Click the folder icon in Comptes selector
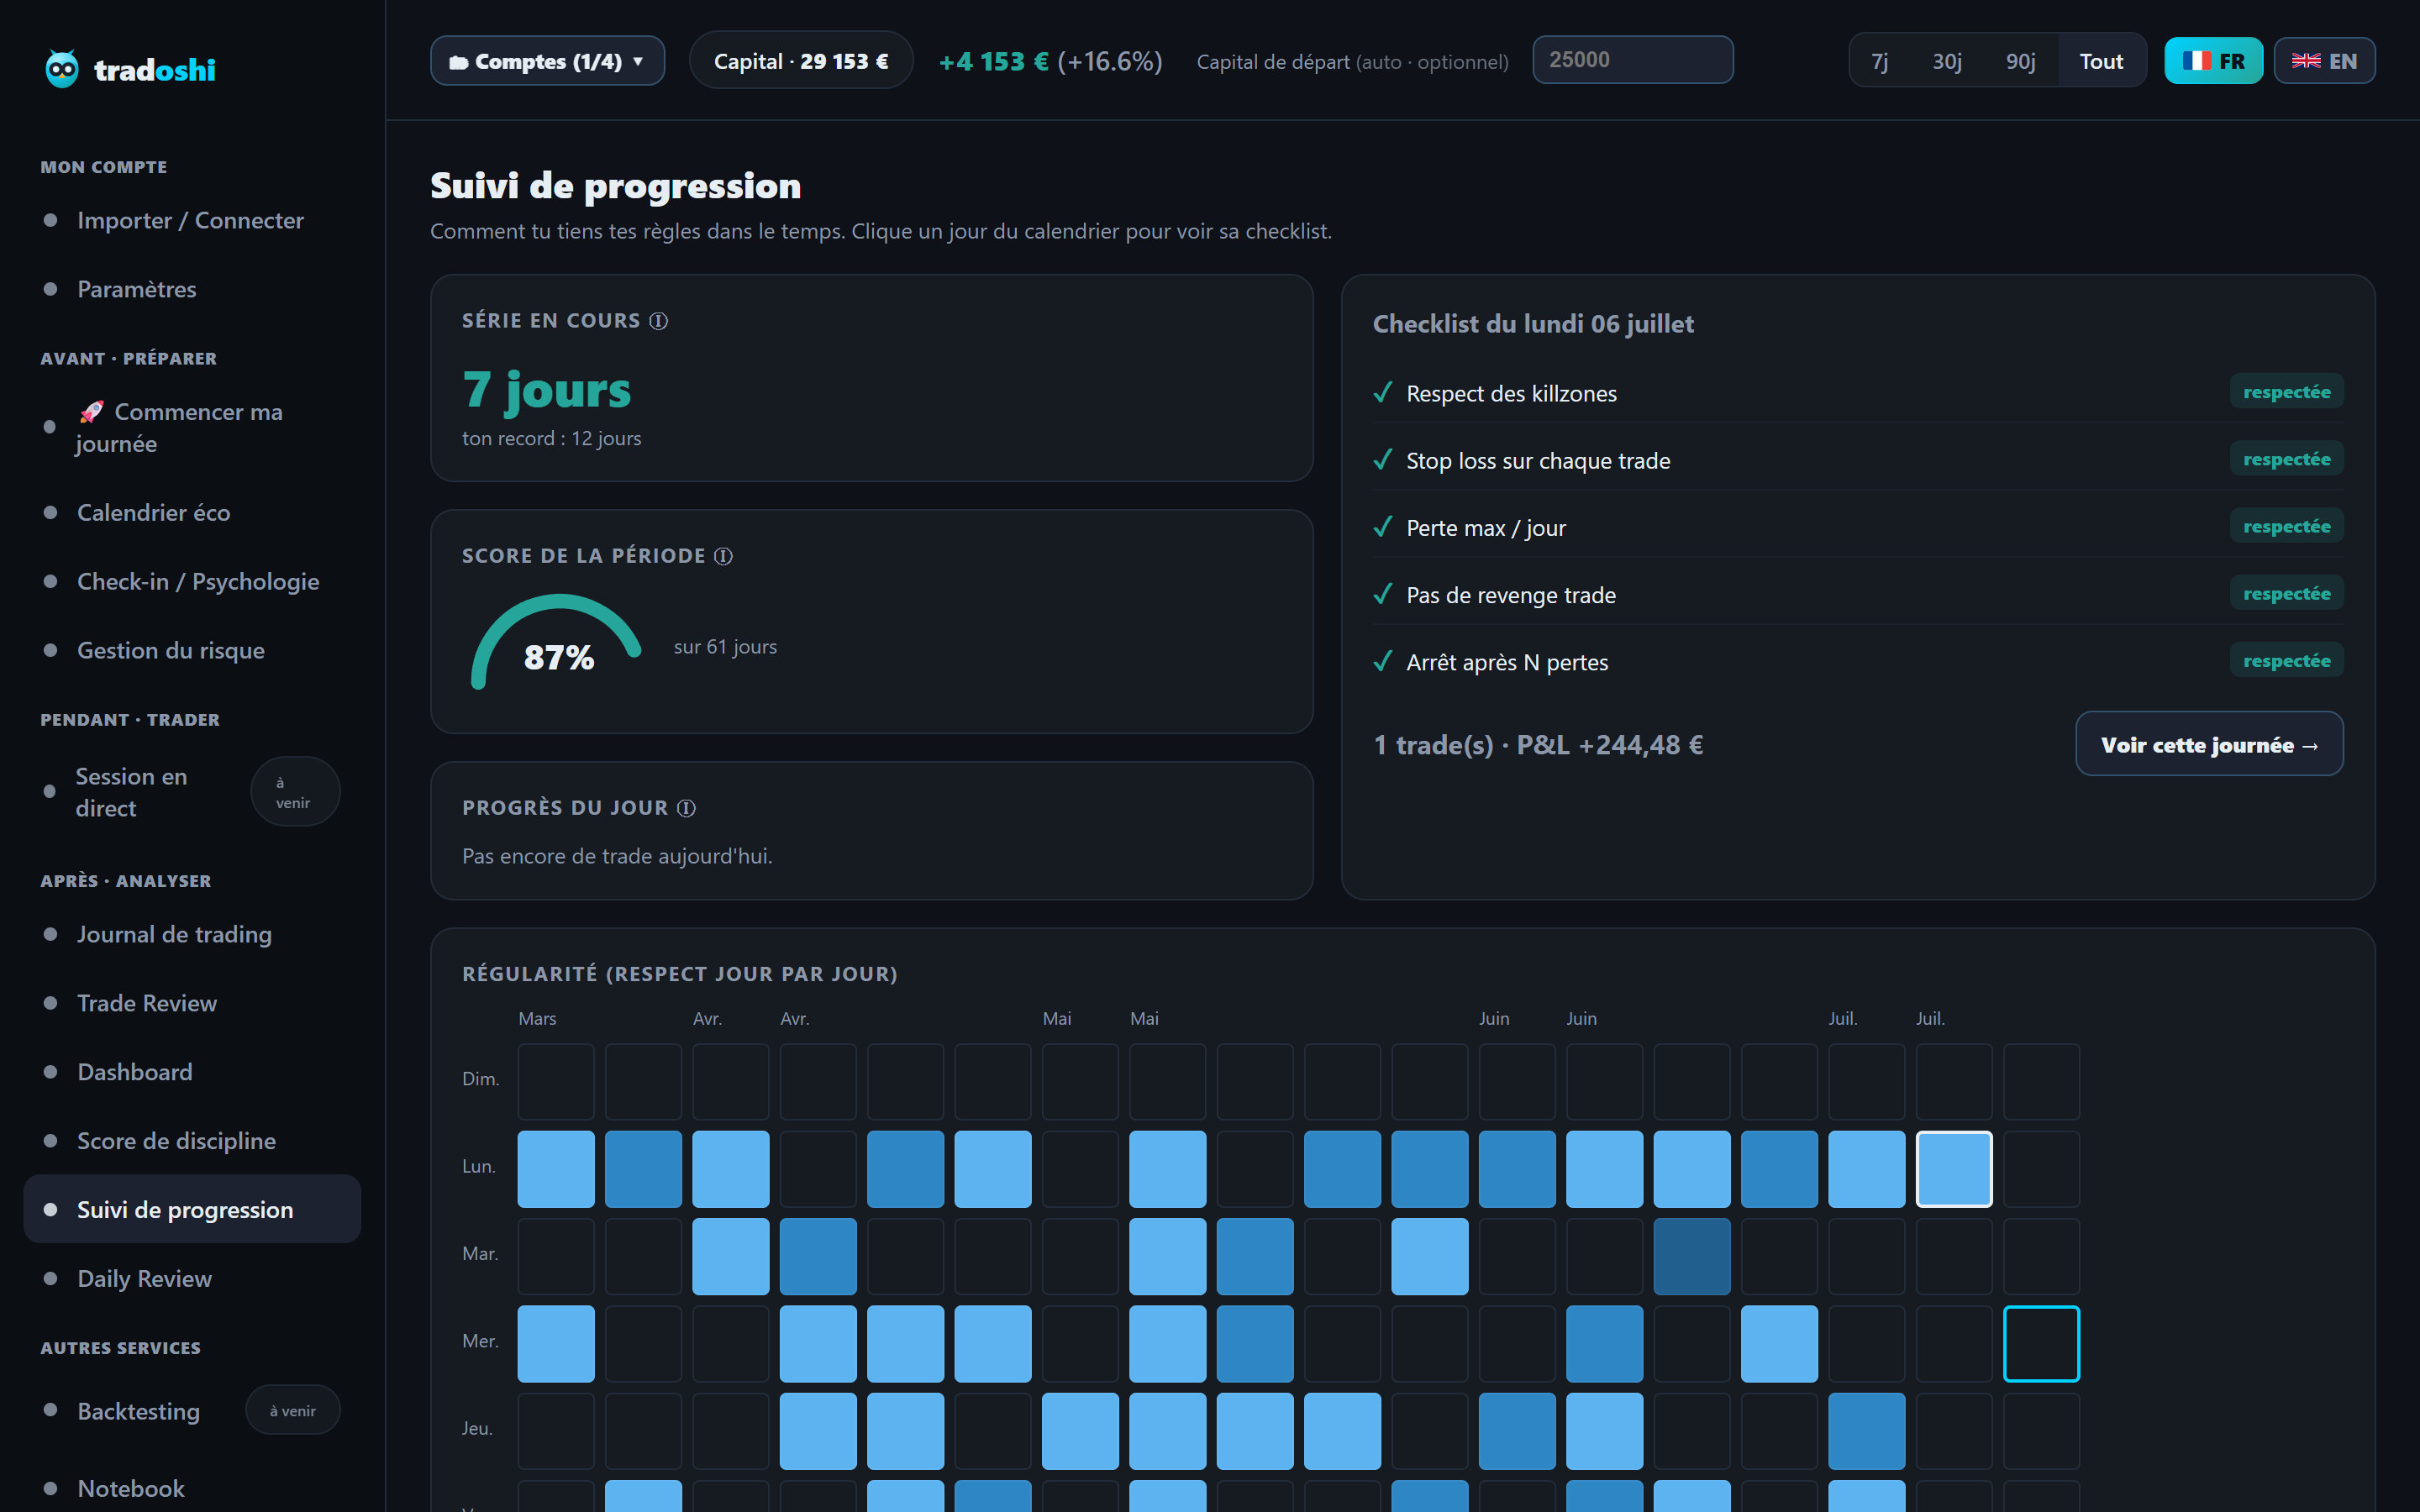This screenshot has width=2420, height=1512. (459, 62)
